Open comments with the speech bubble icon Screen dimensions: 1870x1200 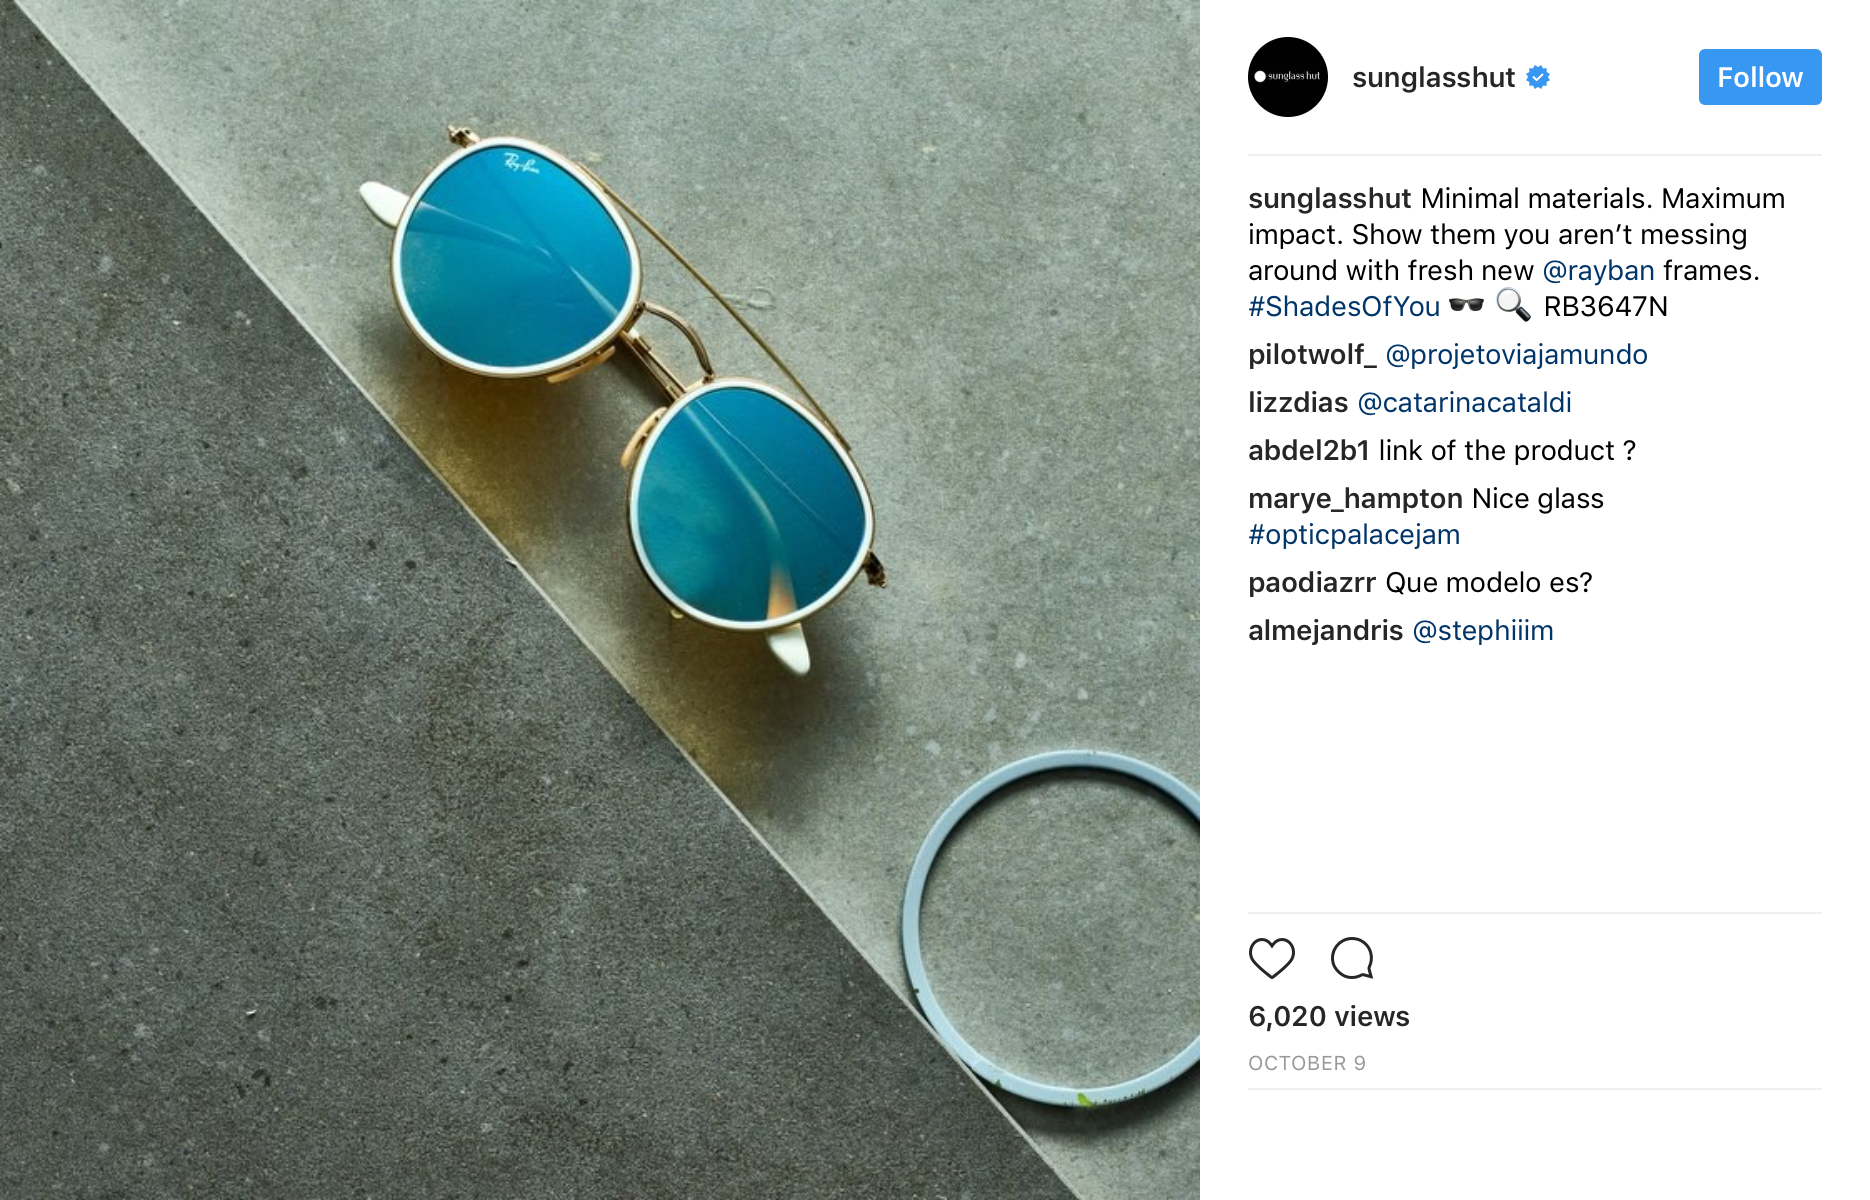tap(1352, 958)
